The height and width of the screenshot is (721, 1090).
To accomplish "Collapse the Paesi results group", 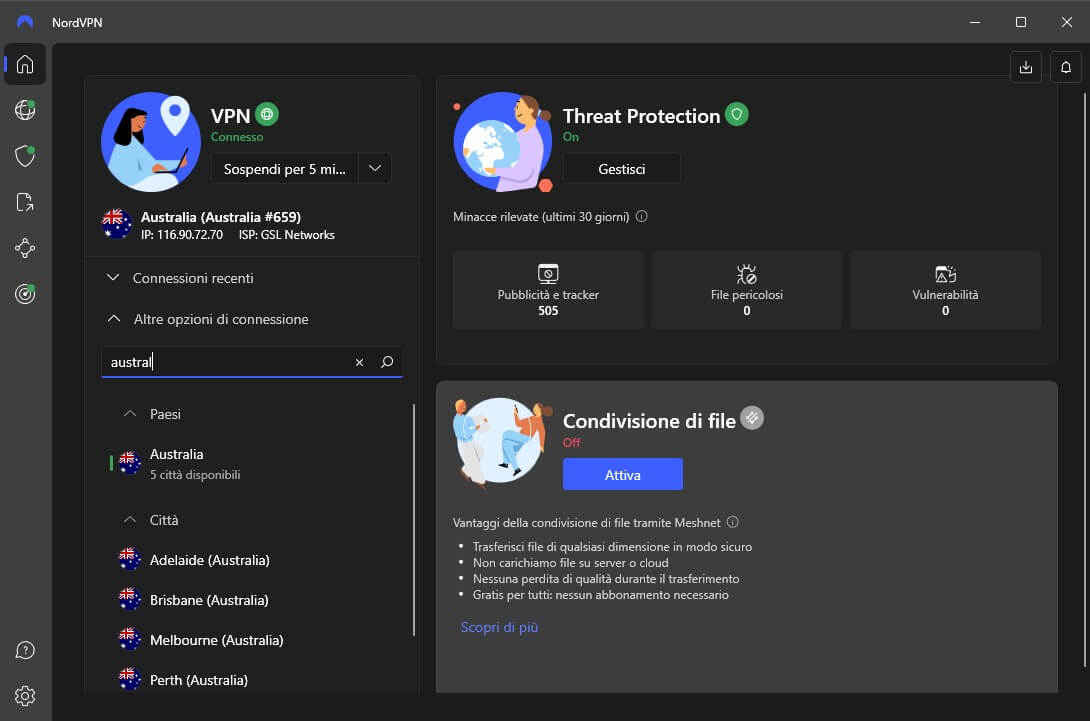I will 129,414.
